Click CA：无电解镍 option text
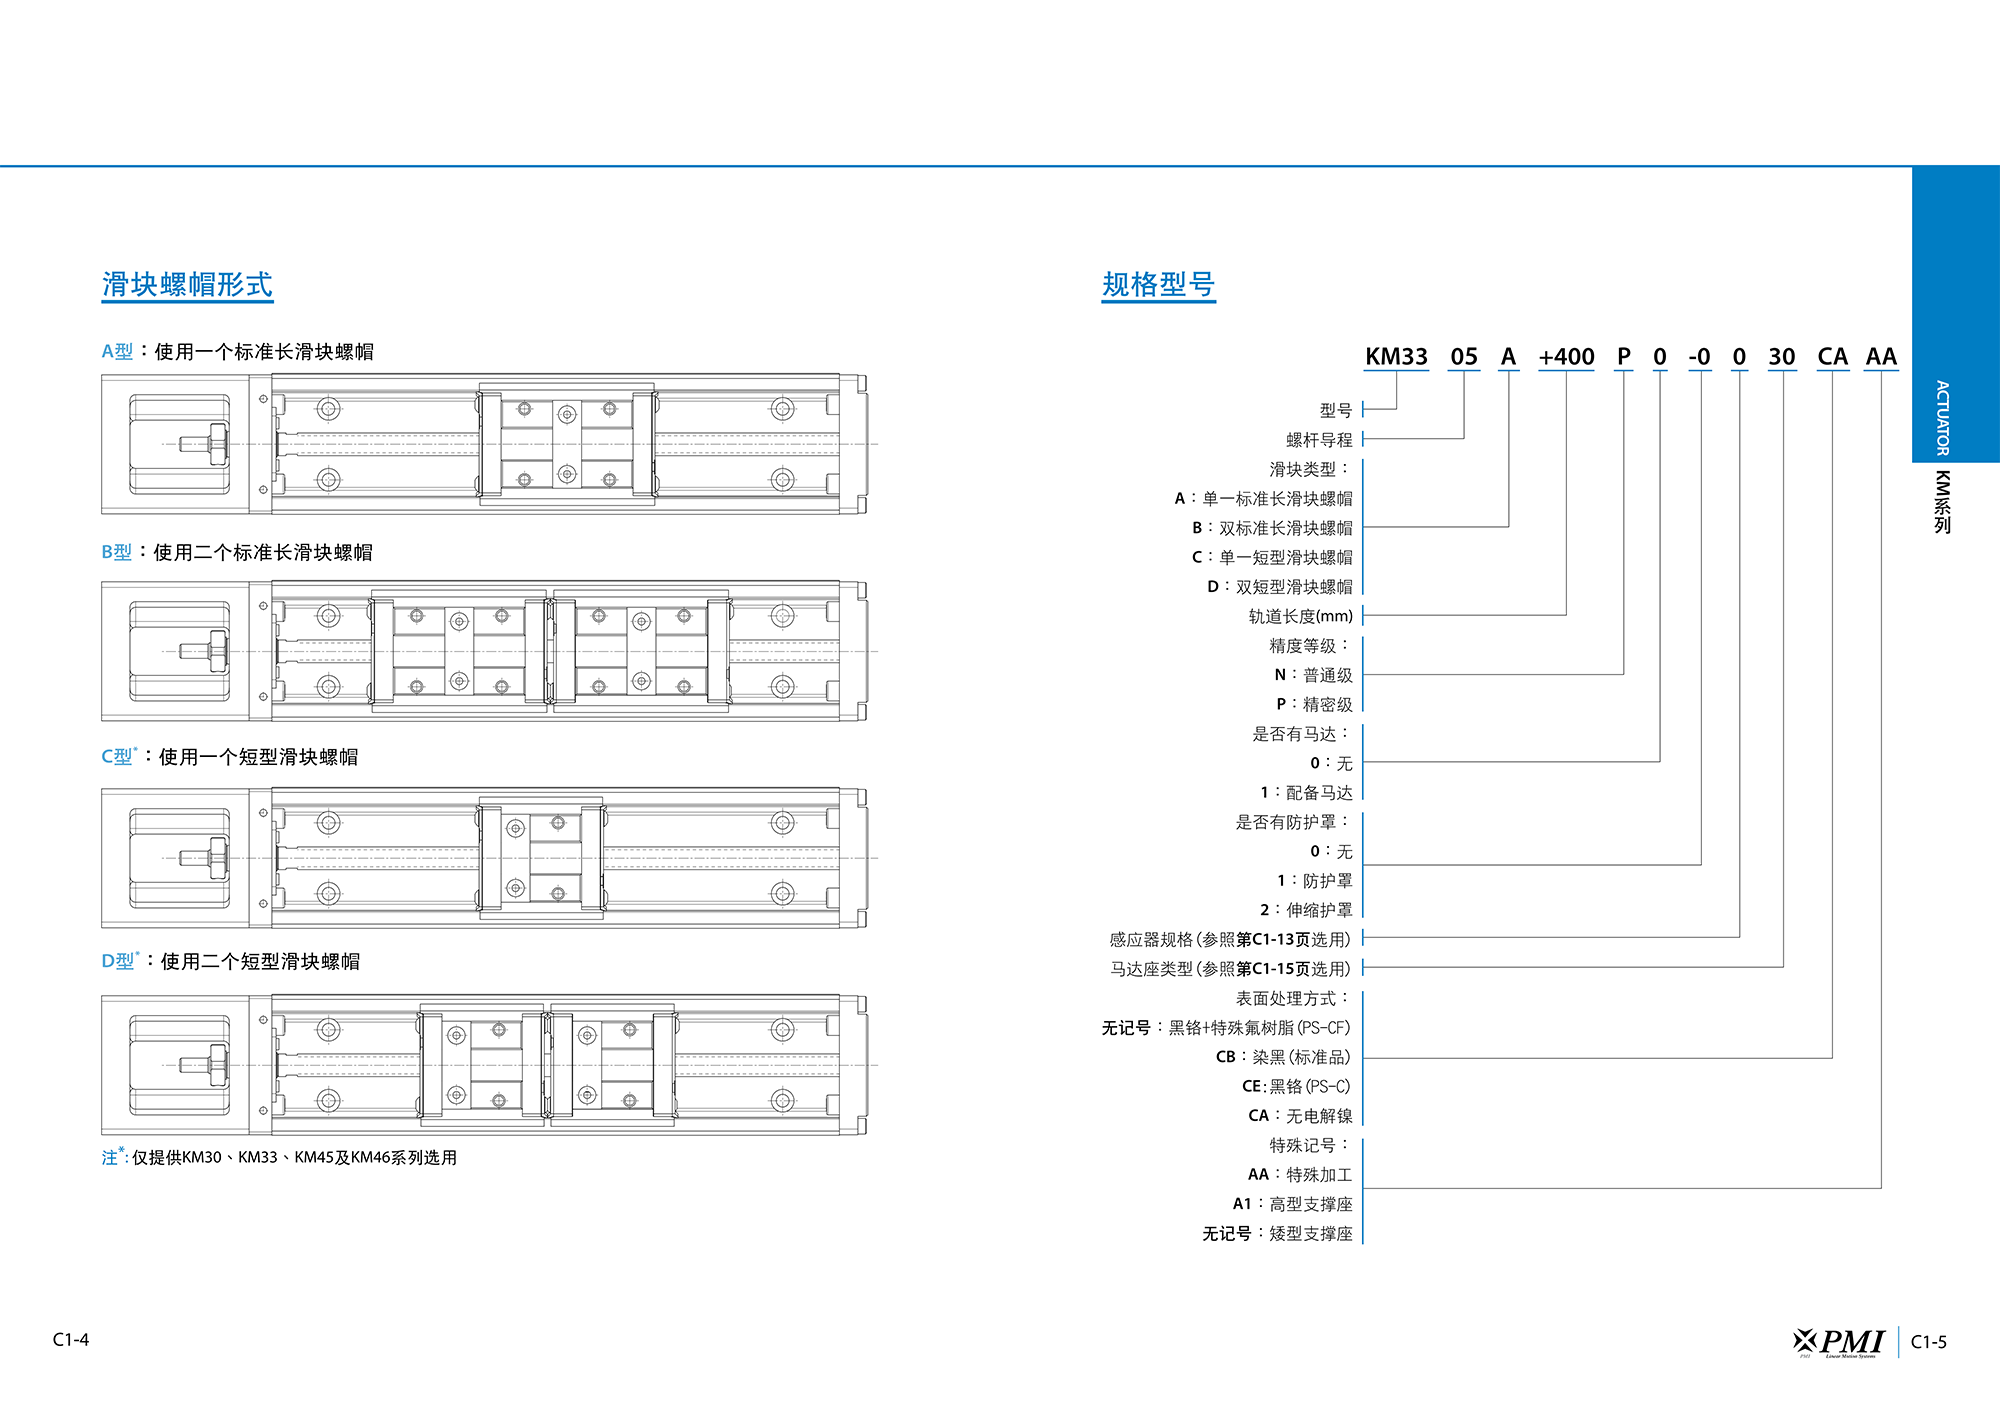 tap(1300, 1116)
